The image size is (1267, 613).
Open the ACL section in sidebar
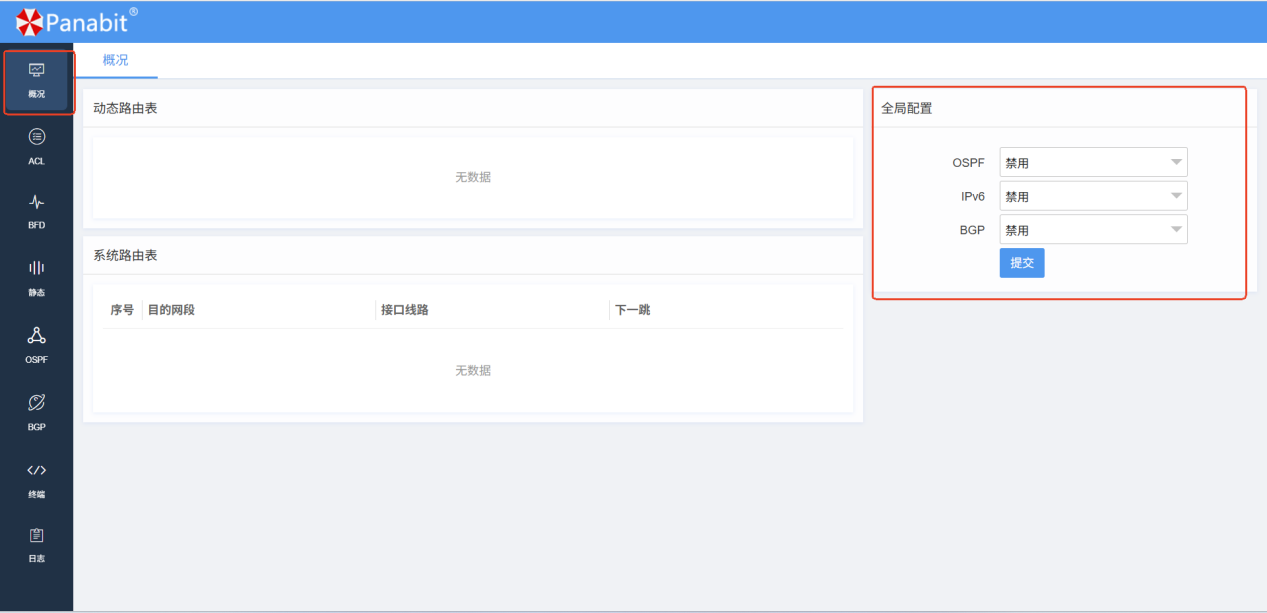click(37, 137)
